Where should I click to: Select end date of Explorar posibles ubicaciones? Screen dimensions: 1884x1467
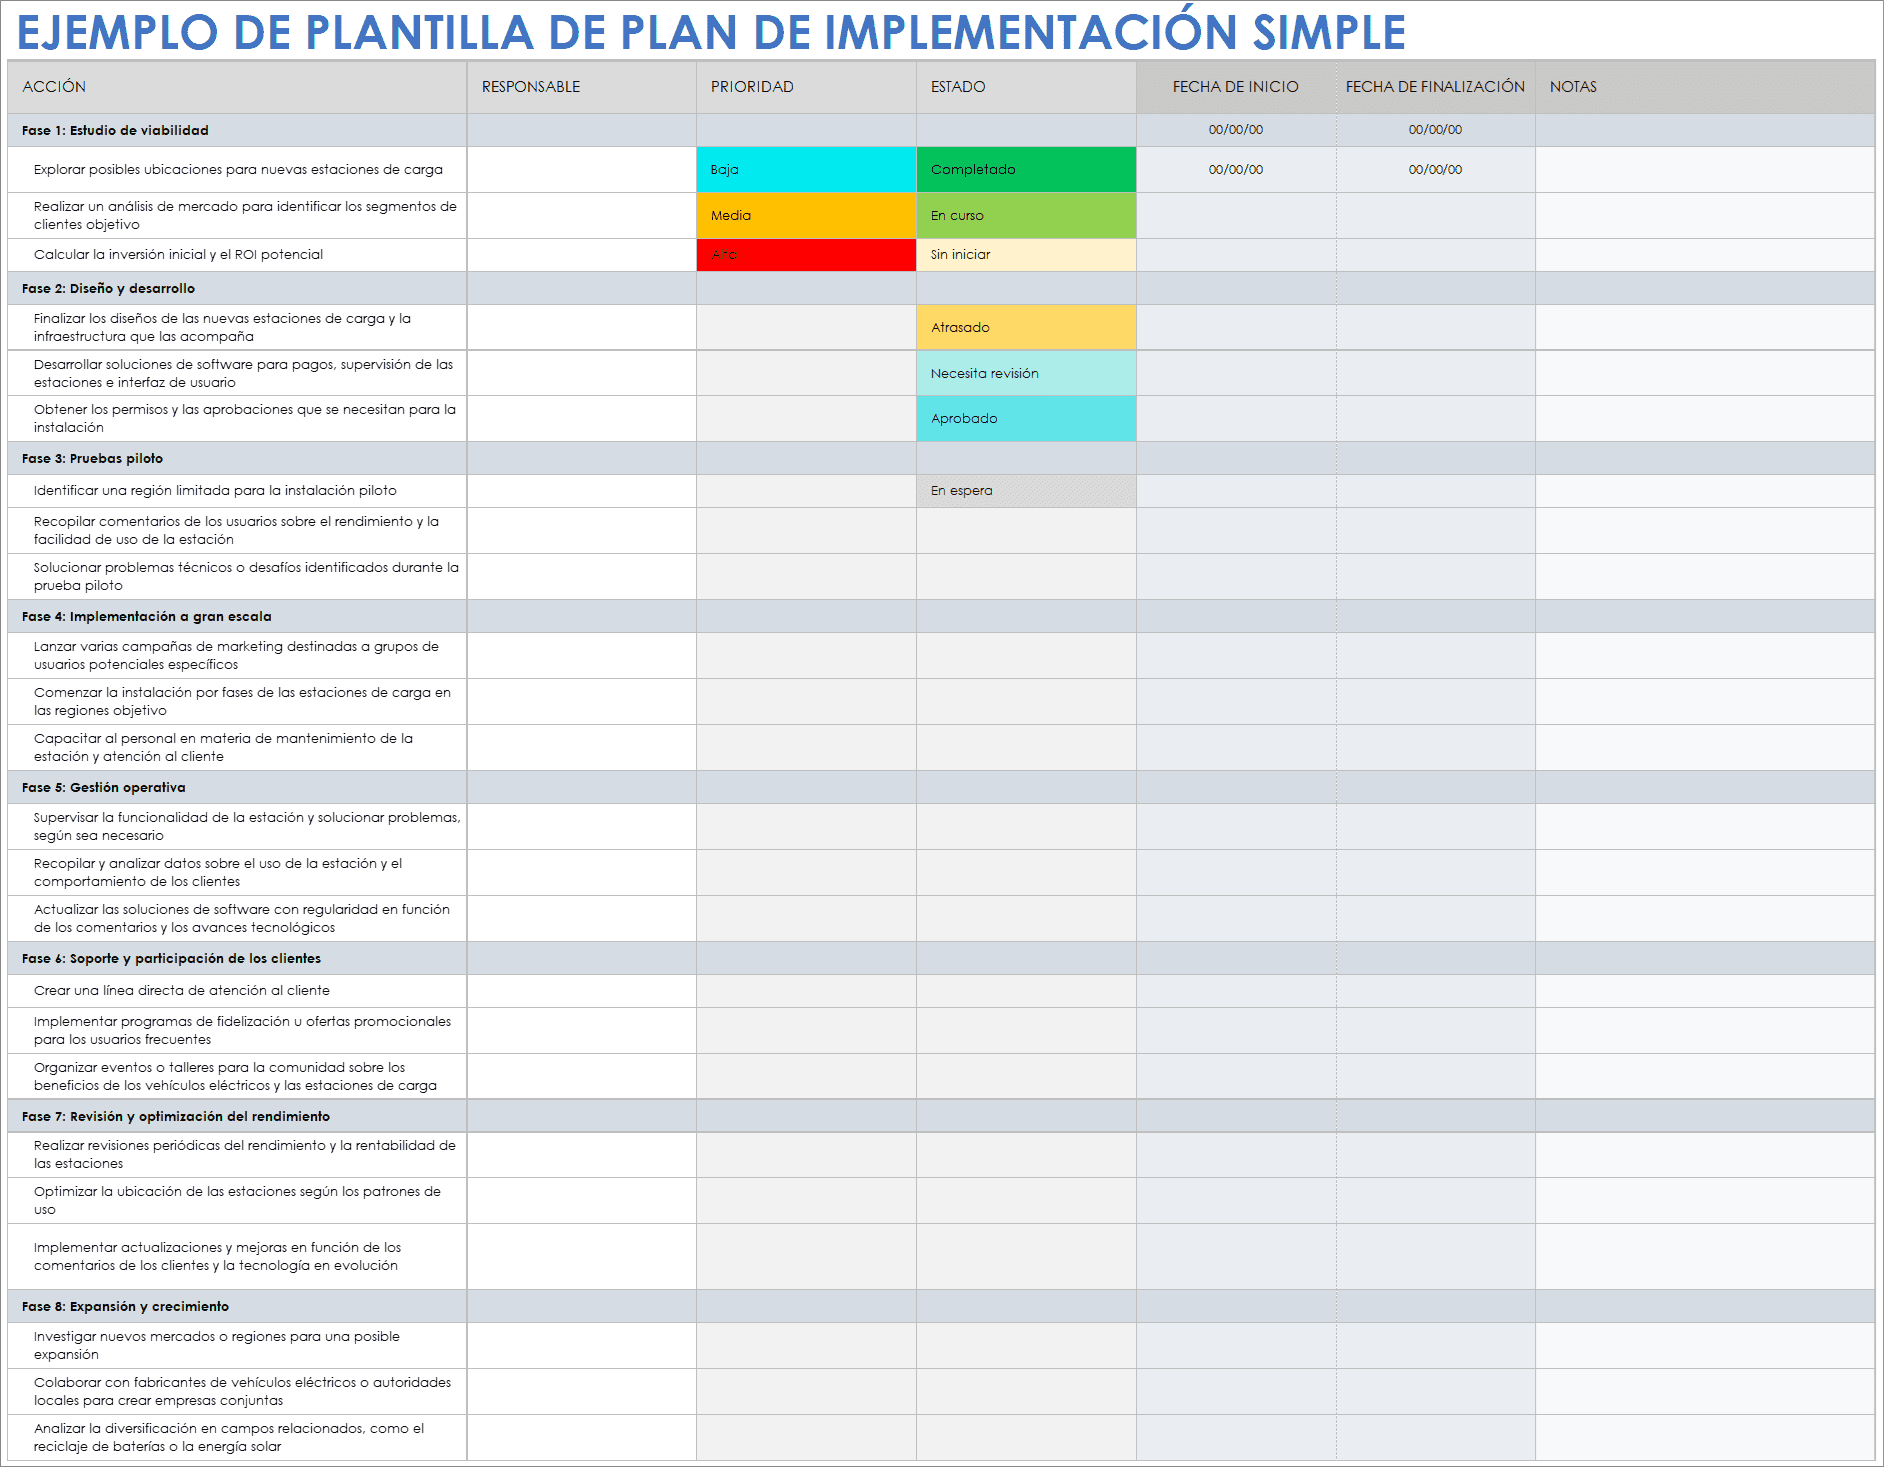tap(1435, 170)
